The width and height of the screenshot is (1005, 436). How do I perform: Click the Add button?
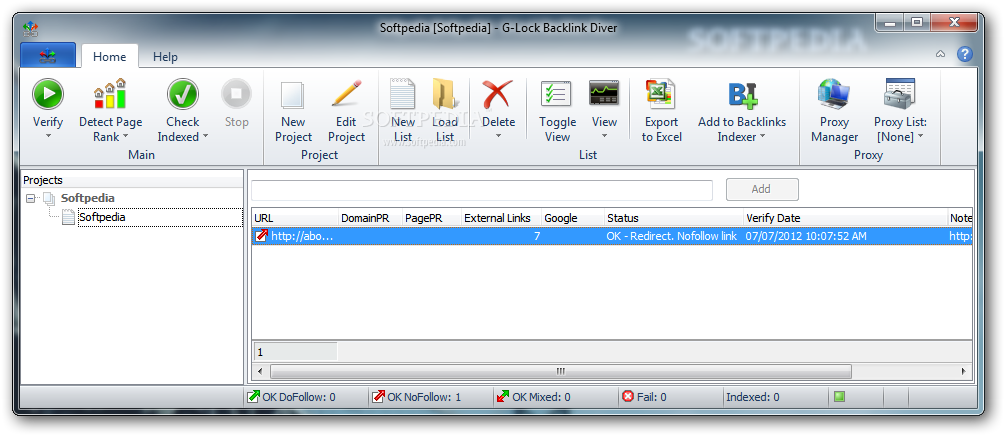(762, 189)
